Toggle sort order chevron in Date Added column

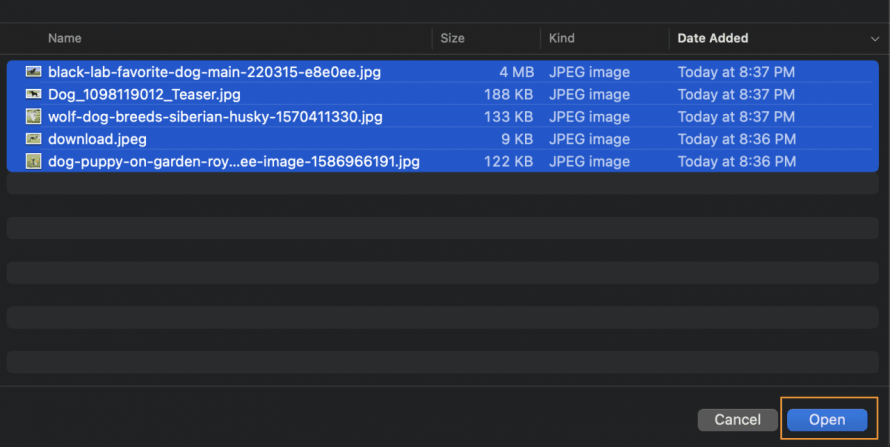click(874, 39)
